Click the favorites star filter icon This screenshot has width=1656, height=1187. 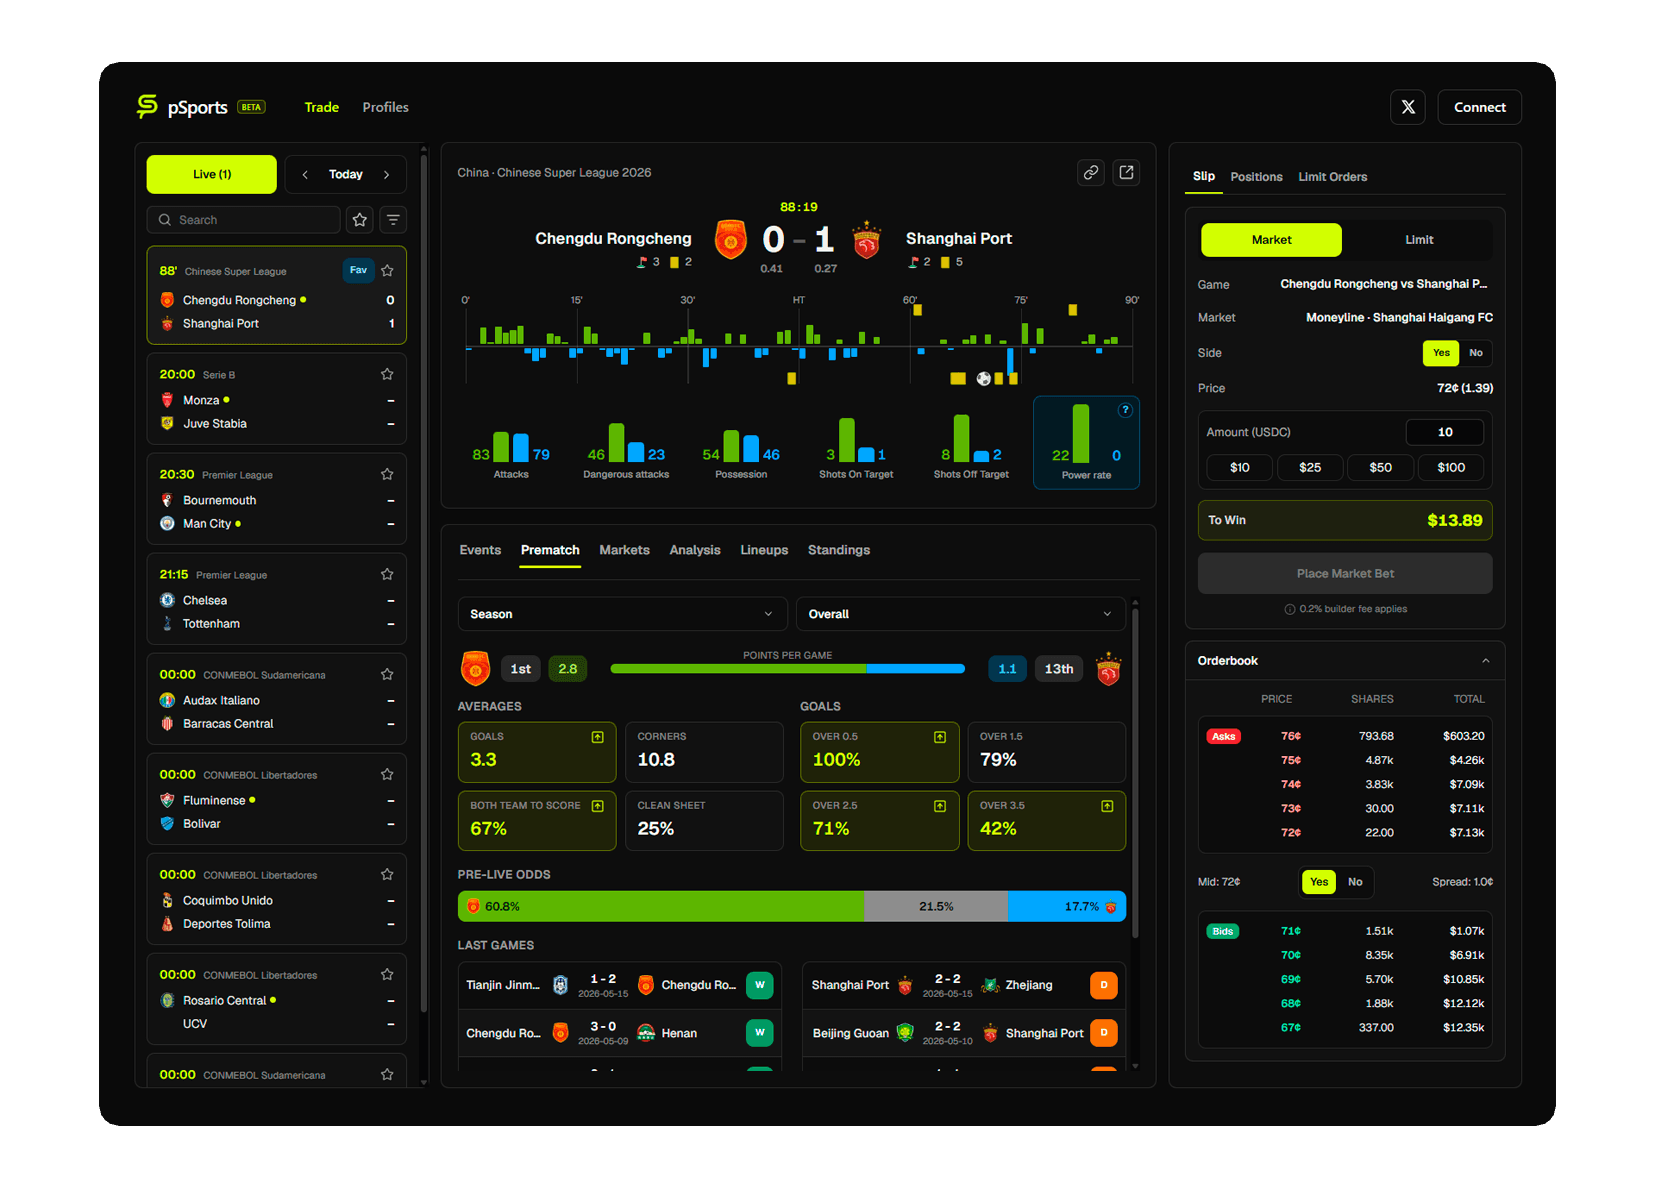[360, 220]
